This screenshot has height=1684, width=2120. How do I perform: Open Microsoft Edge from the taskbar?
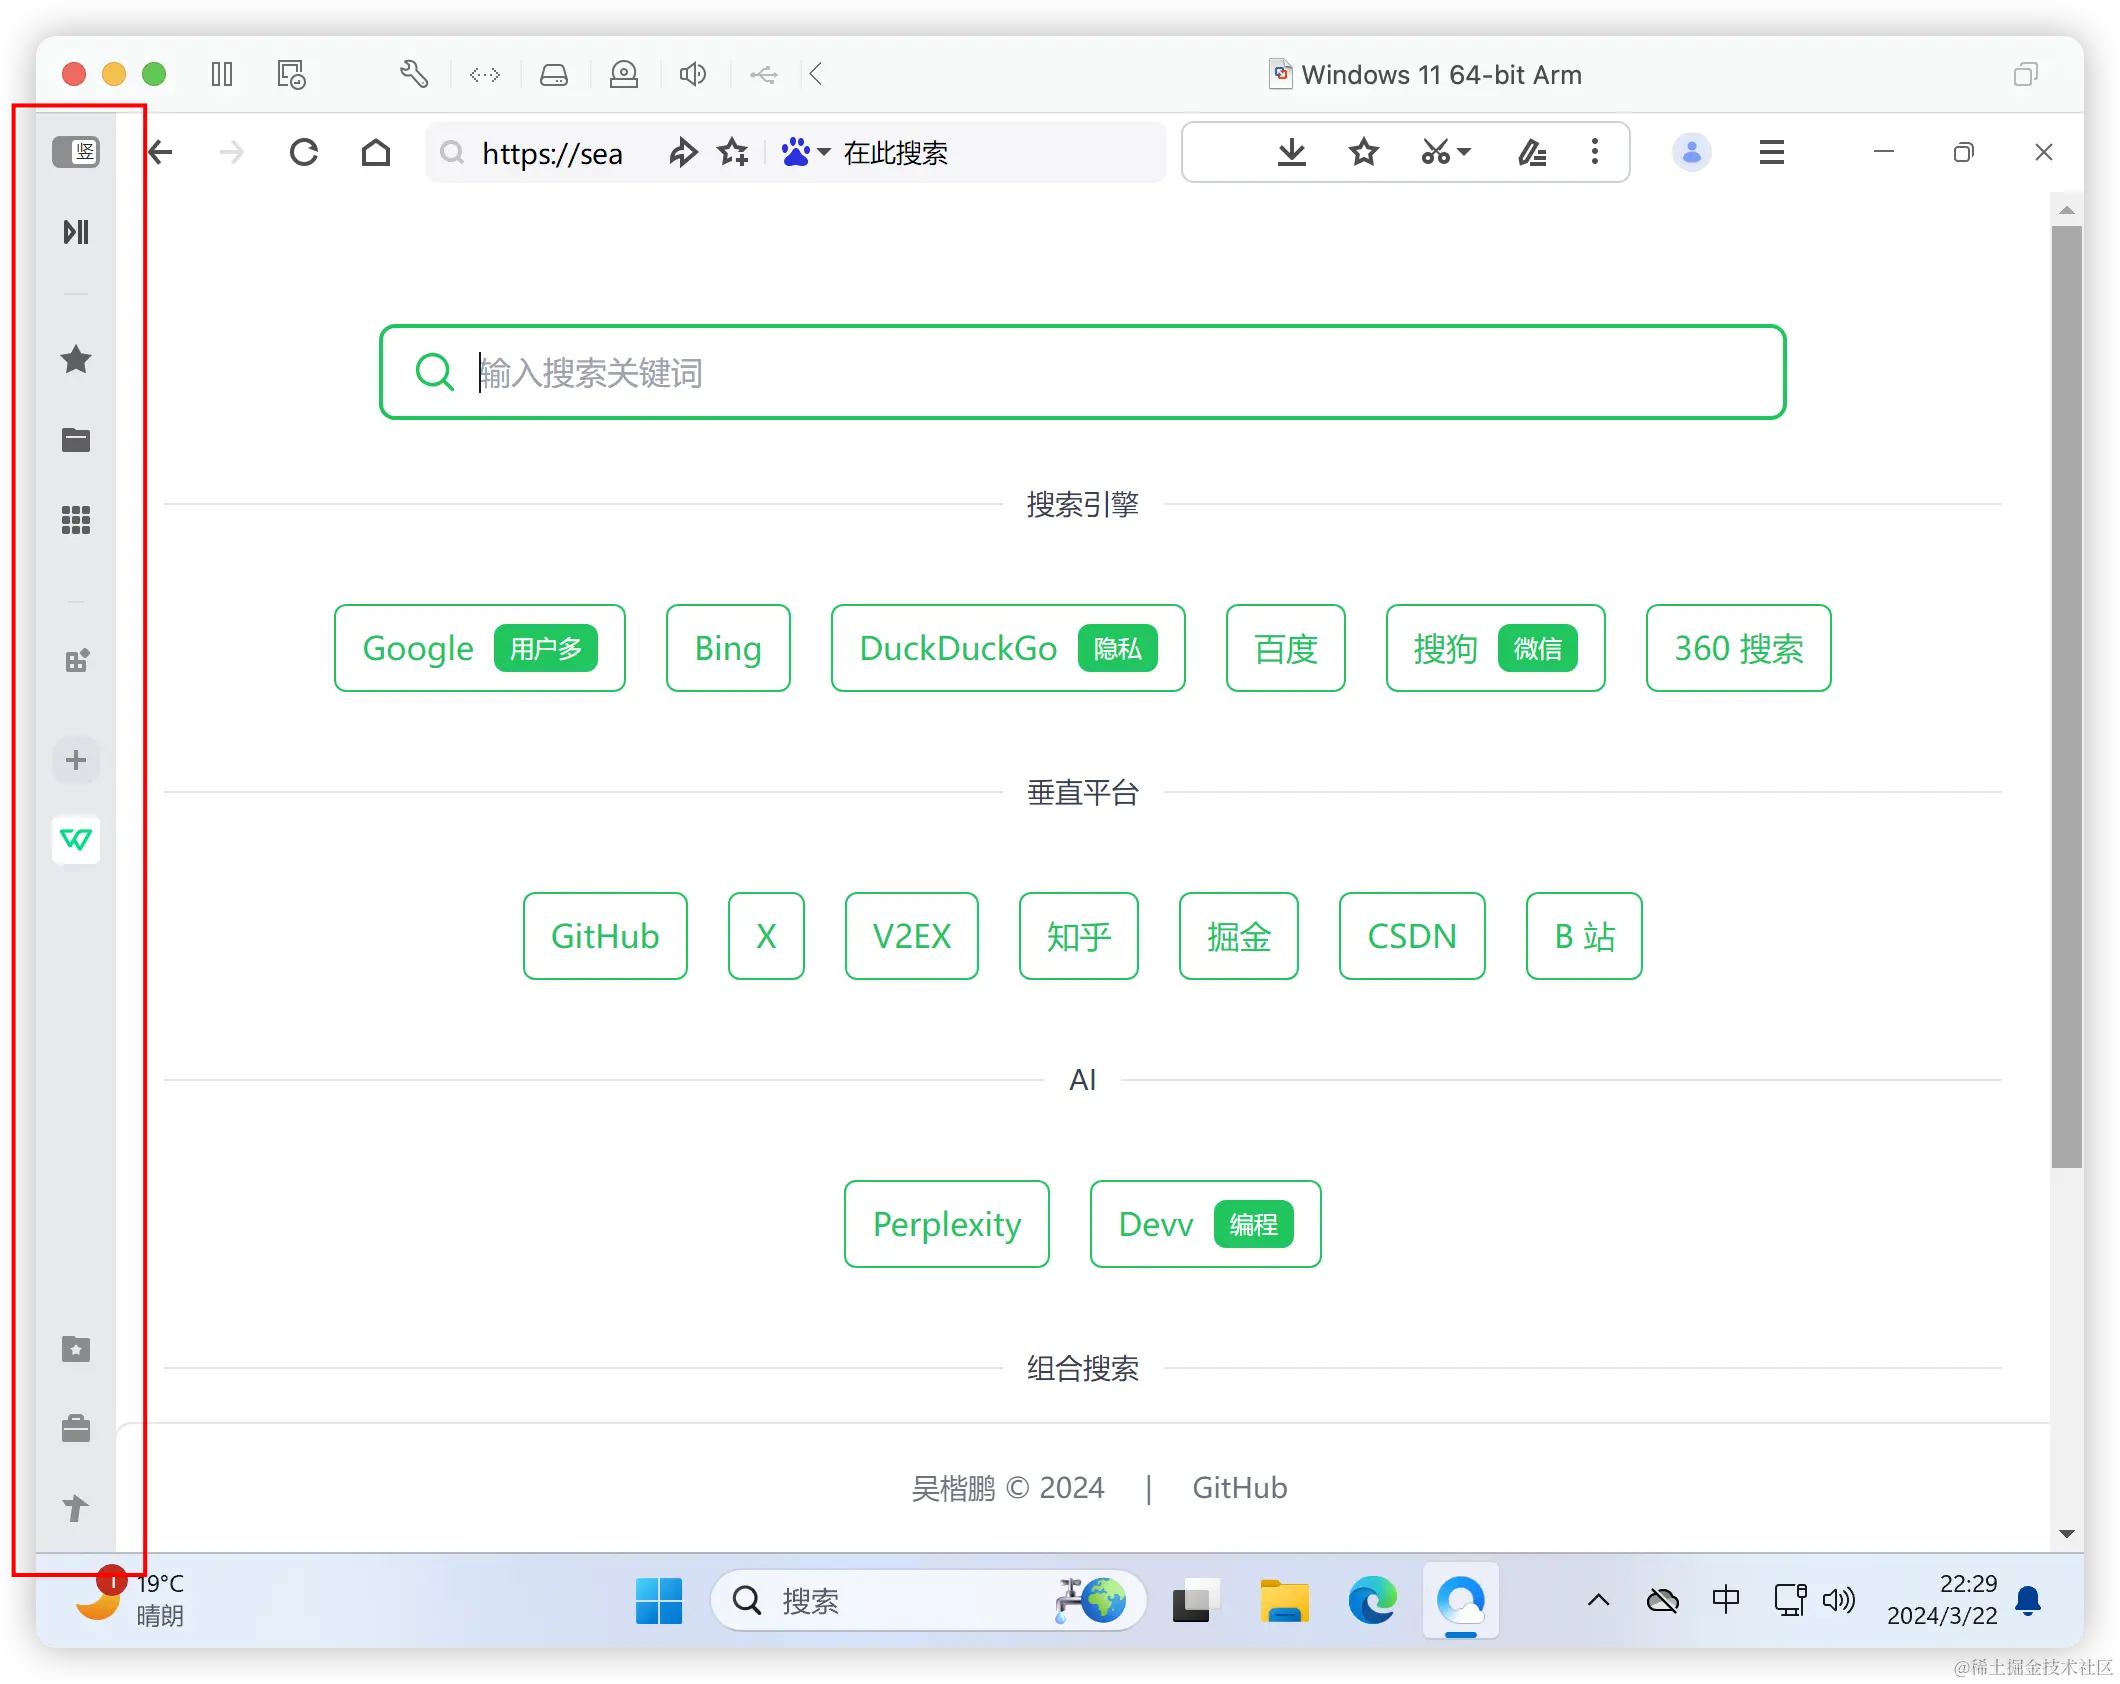tap(1372, 1601)
